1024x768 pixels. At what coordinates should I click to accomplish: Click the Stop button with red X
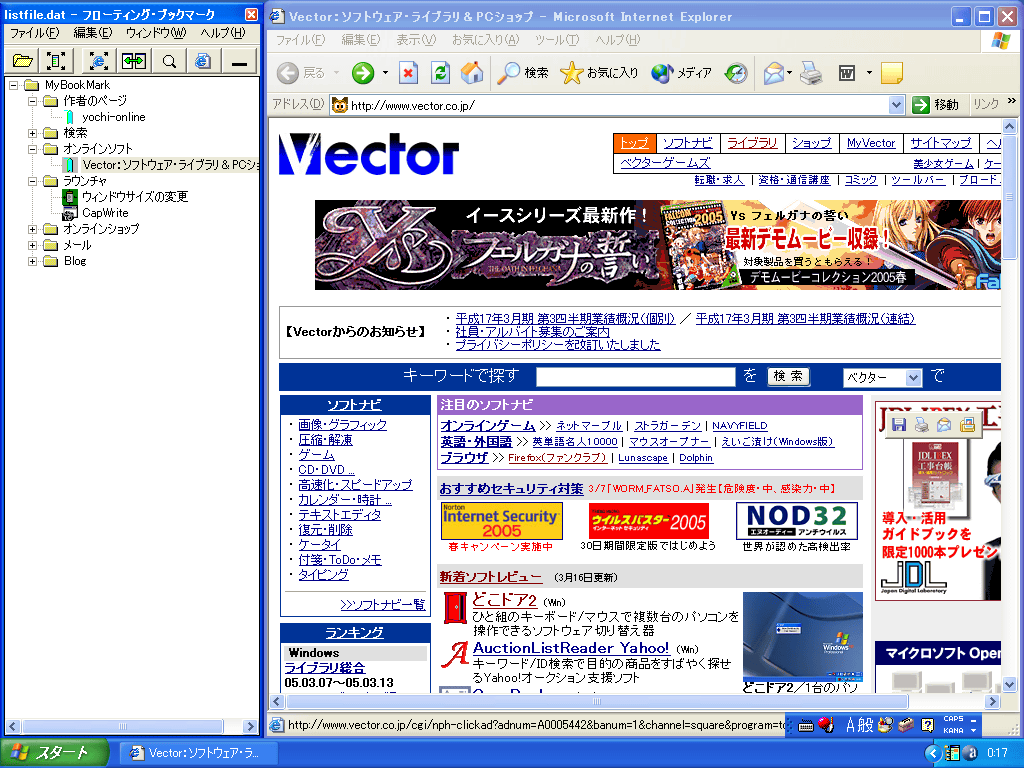tap(409, 72)
